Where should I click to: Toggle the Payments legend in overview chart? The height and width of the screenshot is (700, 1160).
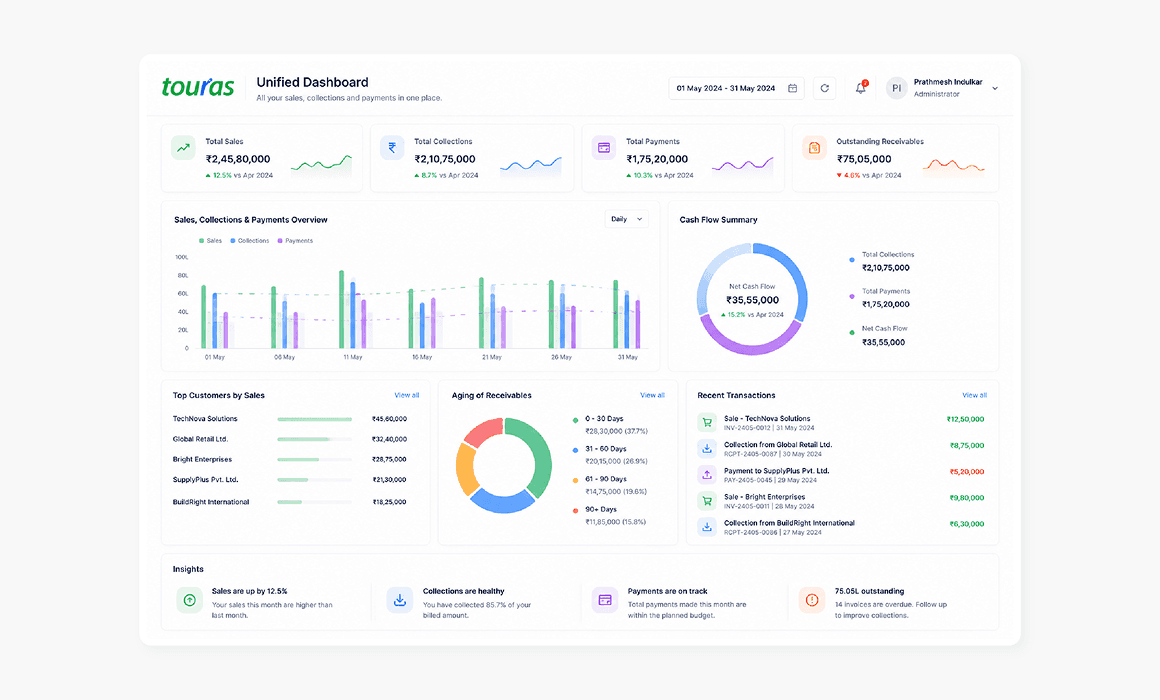pyautogui.click(x=295, y=240)
